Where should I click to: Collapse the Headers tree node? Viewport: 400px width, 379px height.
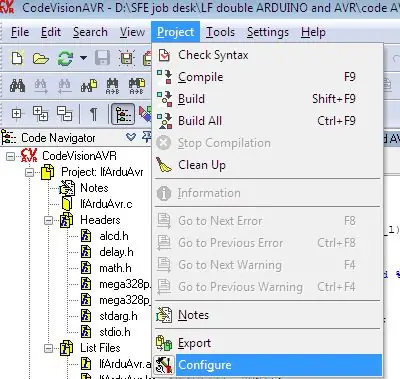[49, 220]
